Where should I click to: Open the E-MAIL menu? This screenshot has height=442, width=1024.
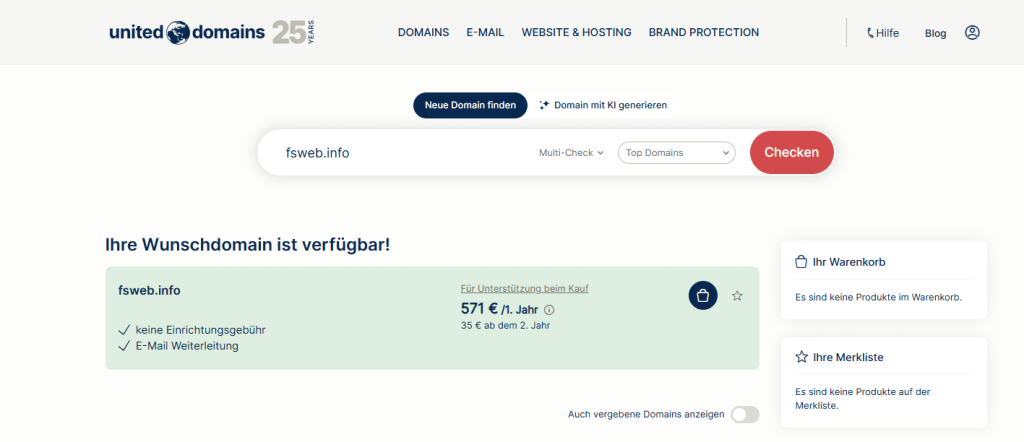tap(485, 33)
